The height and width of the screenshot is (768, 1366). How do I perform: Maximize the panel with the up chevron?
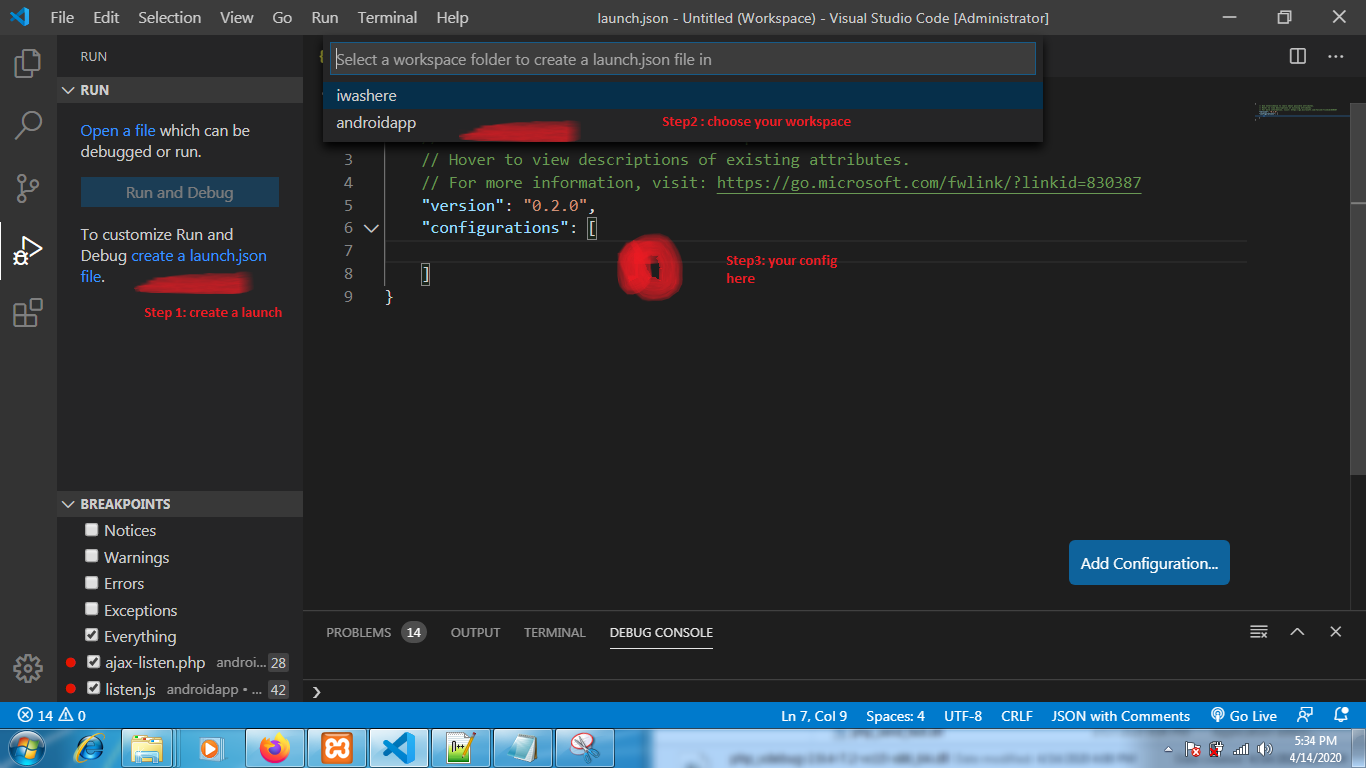pyautogui.click(x=1297, y=632)
